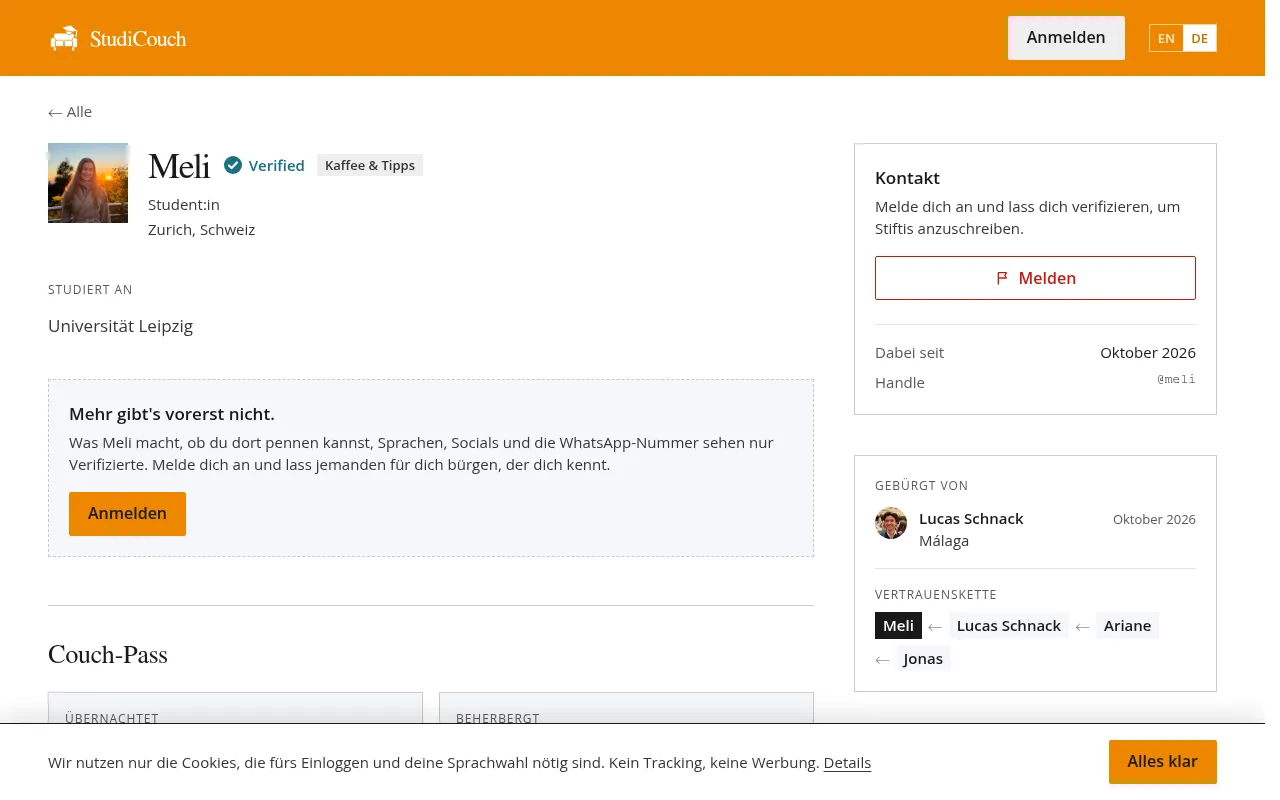Click Málaga under Lucas Schnack
The image size is (1280, 800).
(x=944, y=541)
